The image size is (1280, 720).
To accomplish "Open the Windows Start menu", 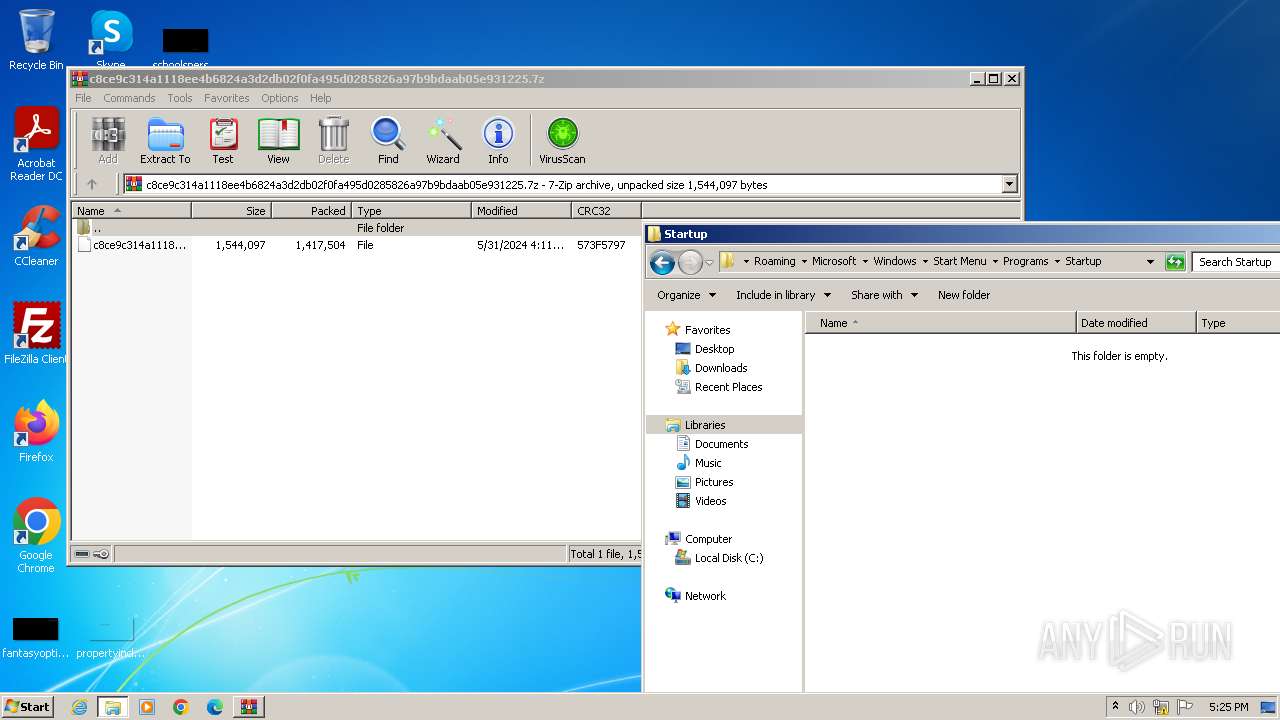I will point(27,707).
